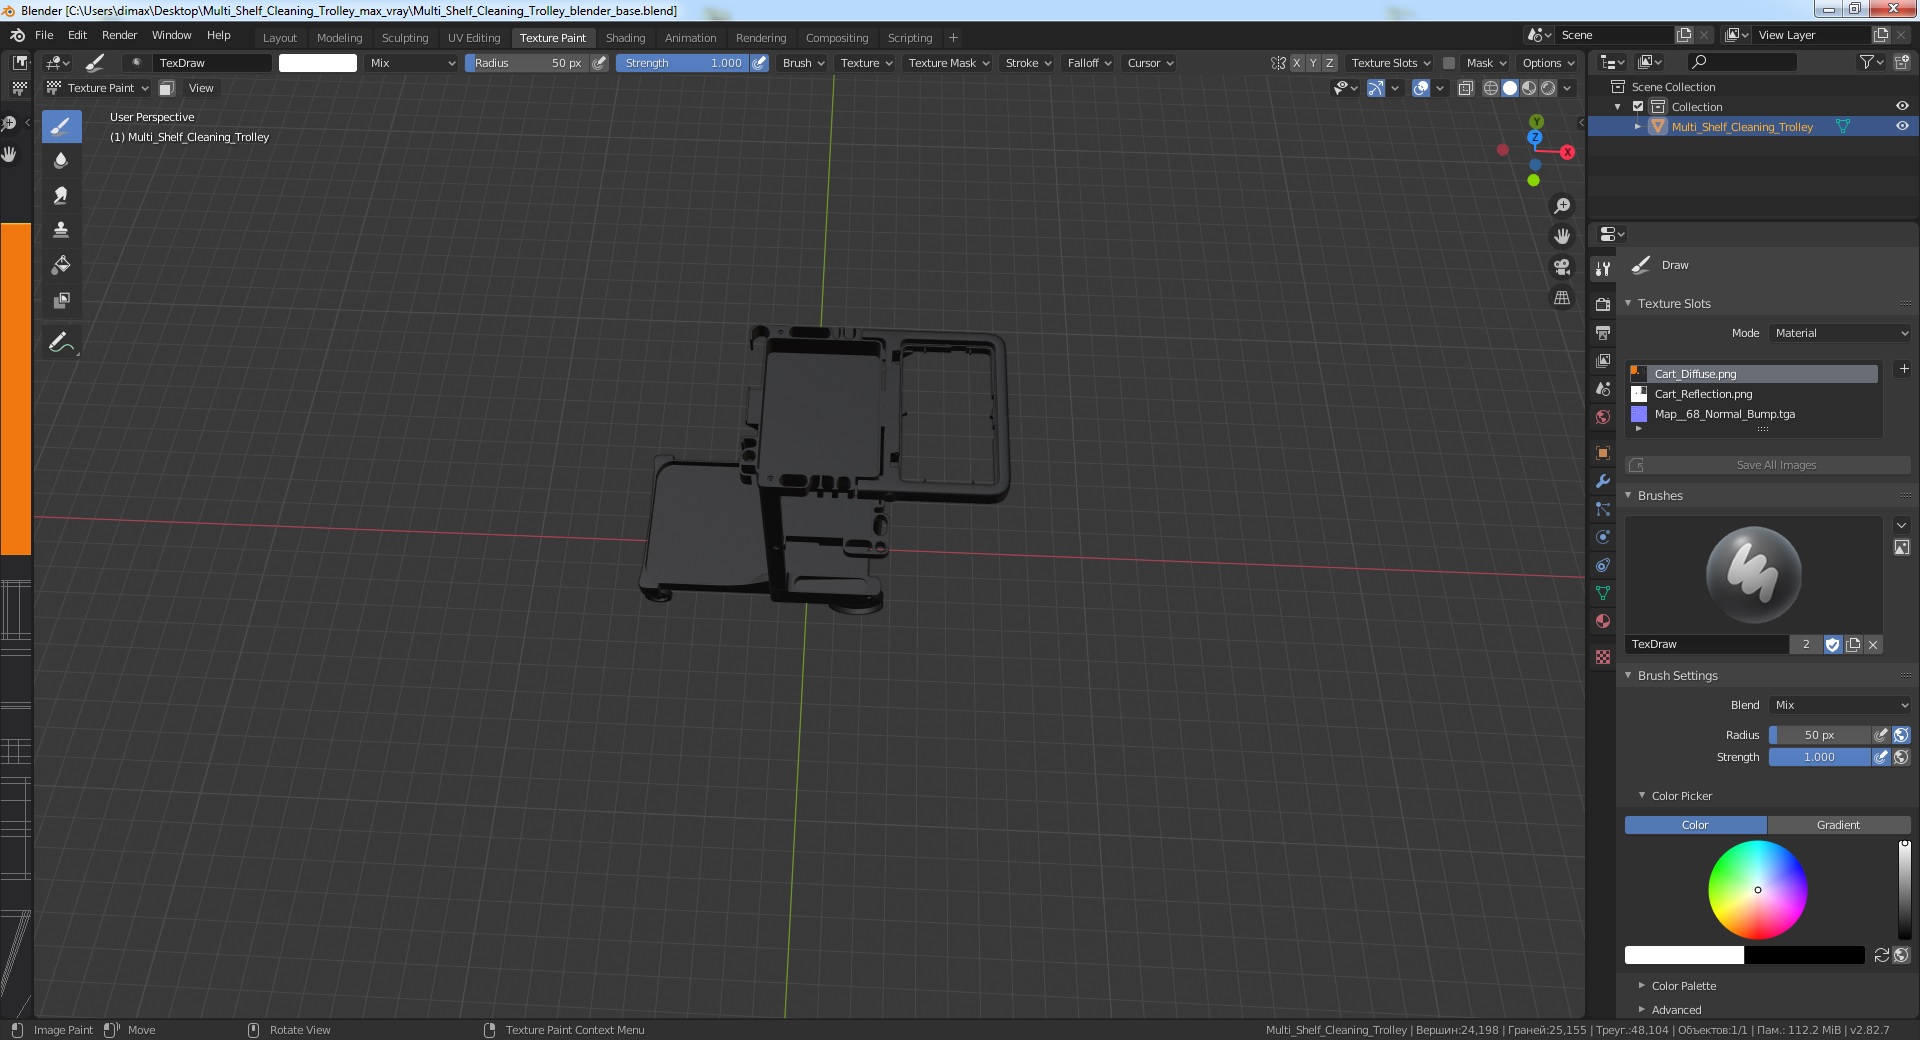Screen dimensions: 1920x1040
Task: Open Object Data mesh tab
Action: pos(1603,593)
